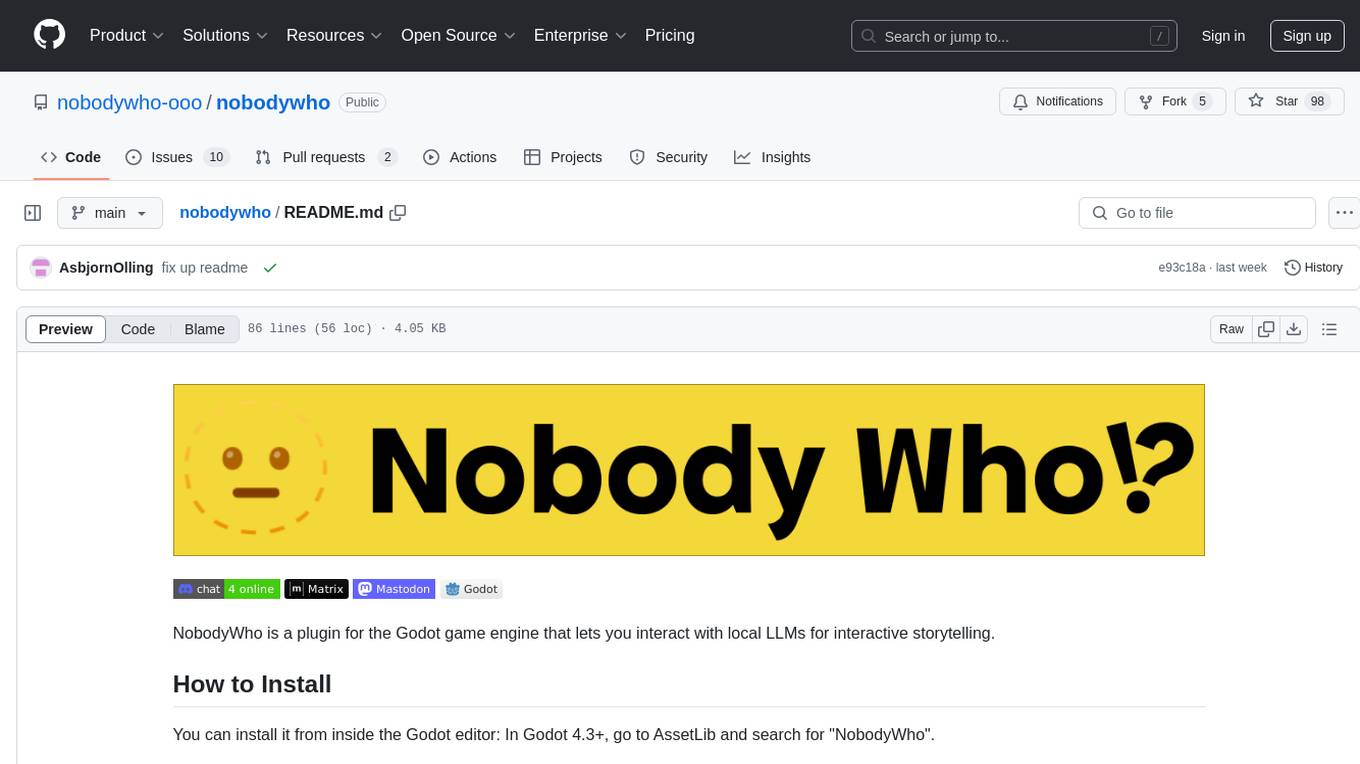Toggle the file tree side panel
This screenshot has width=1360, height=764.
(33, 213)
